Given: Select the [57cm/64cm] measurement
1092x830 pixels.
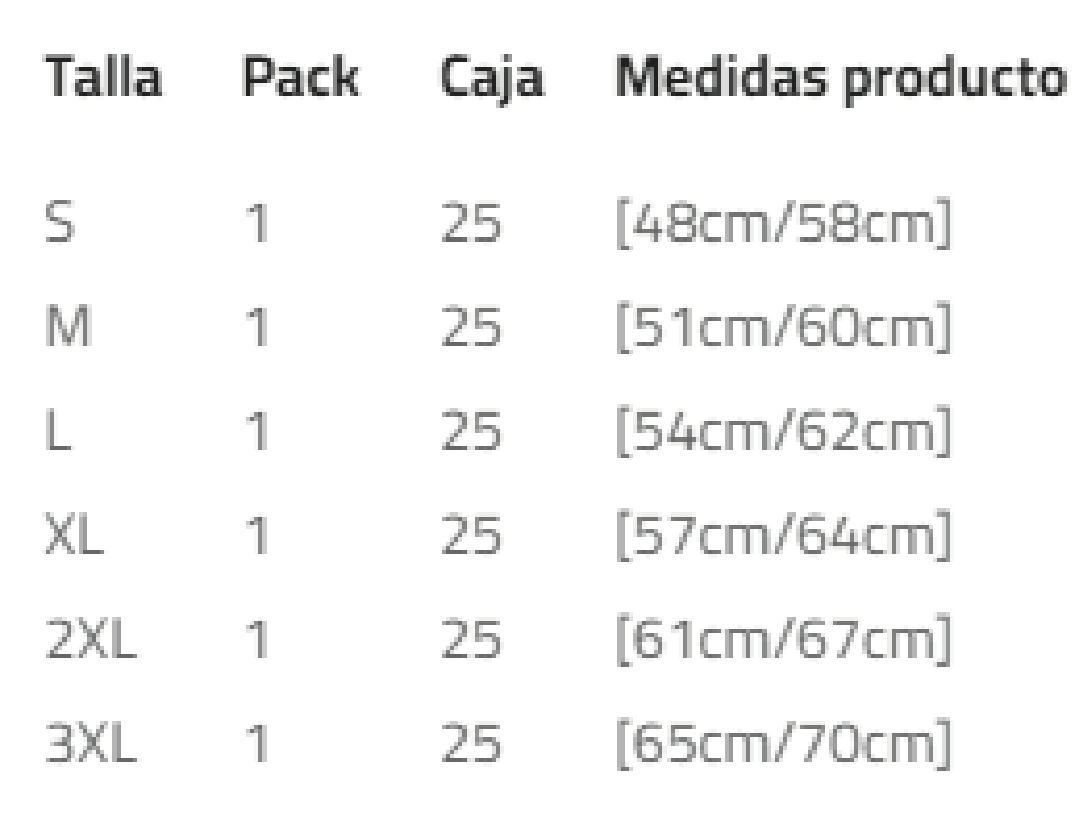Looking at the screenshot, I should coord(782,538).
